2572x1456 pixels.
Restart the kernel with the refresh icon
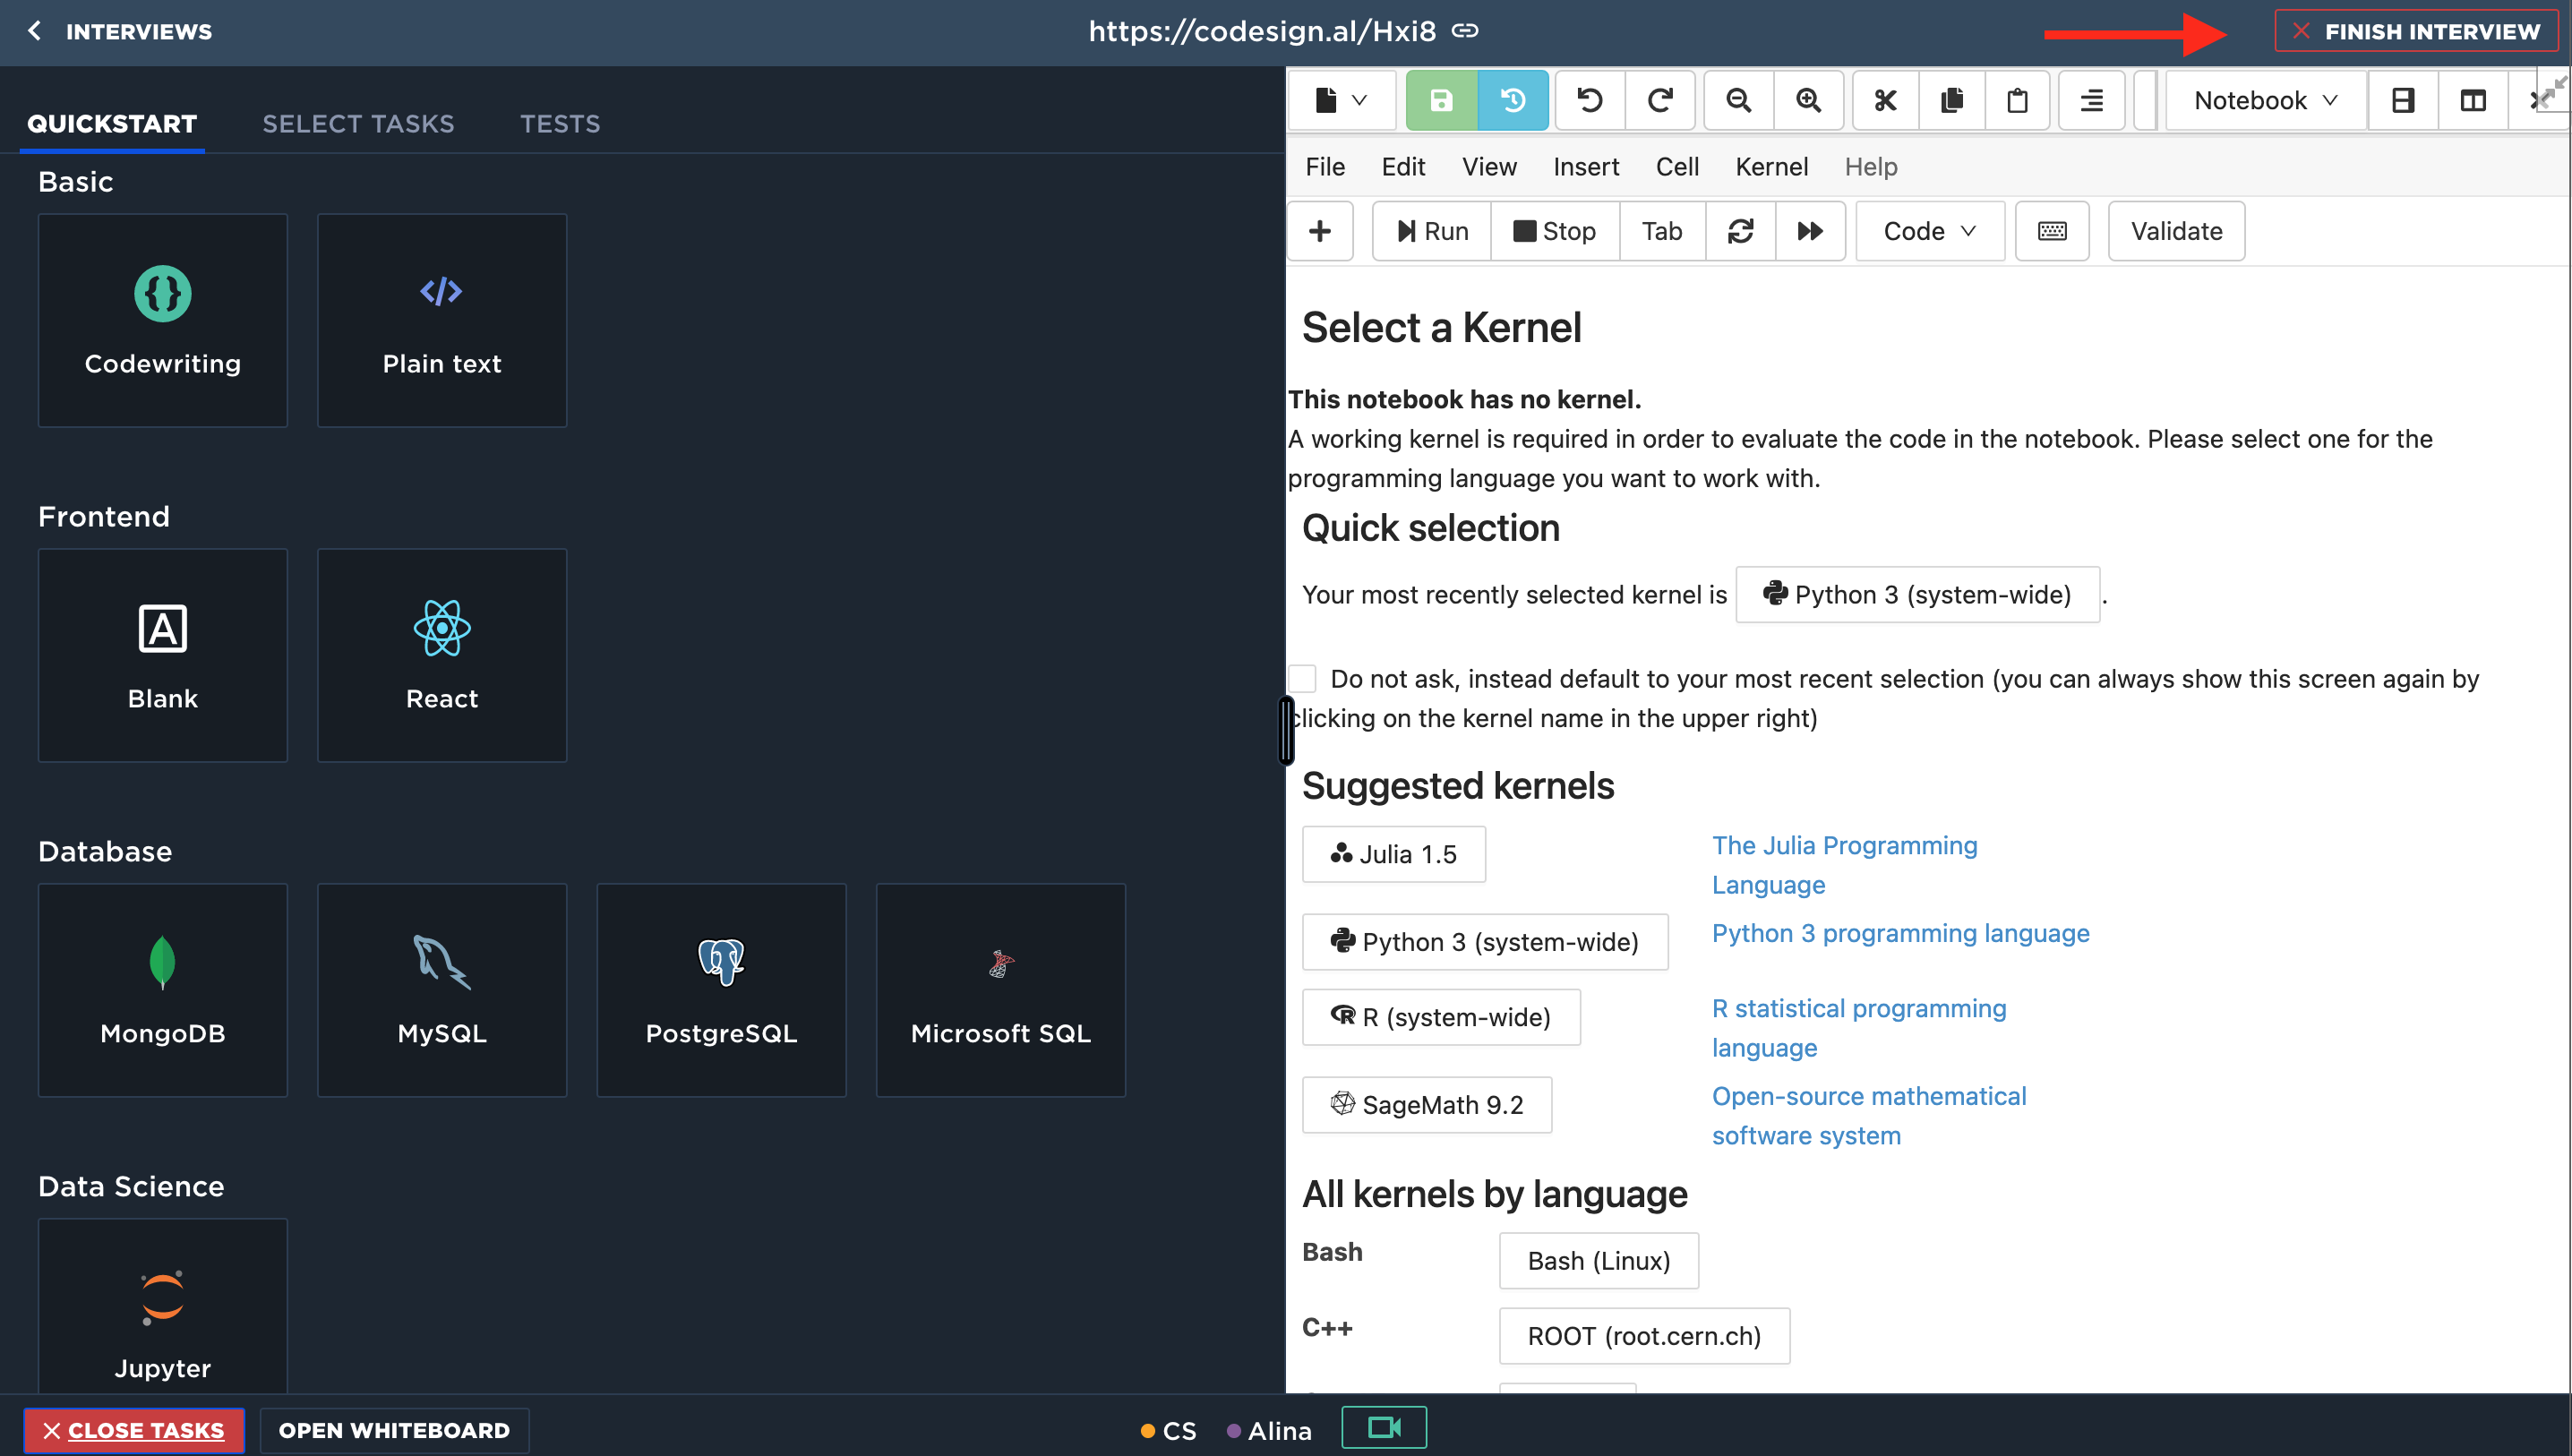pyautogui.click(x=1741, y=231)
